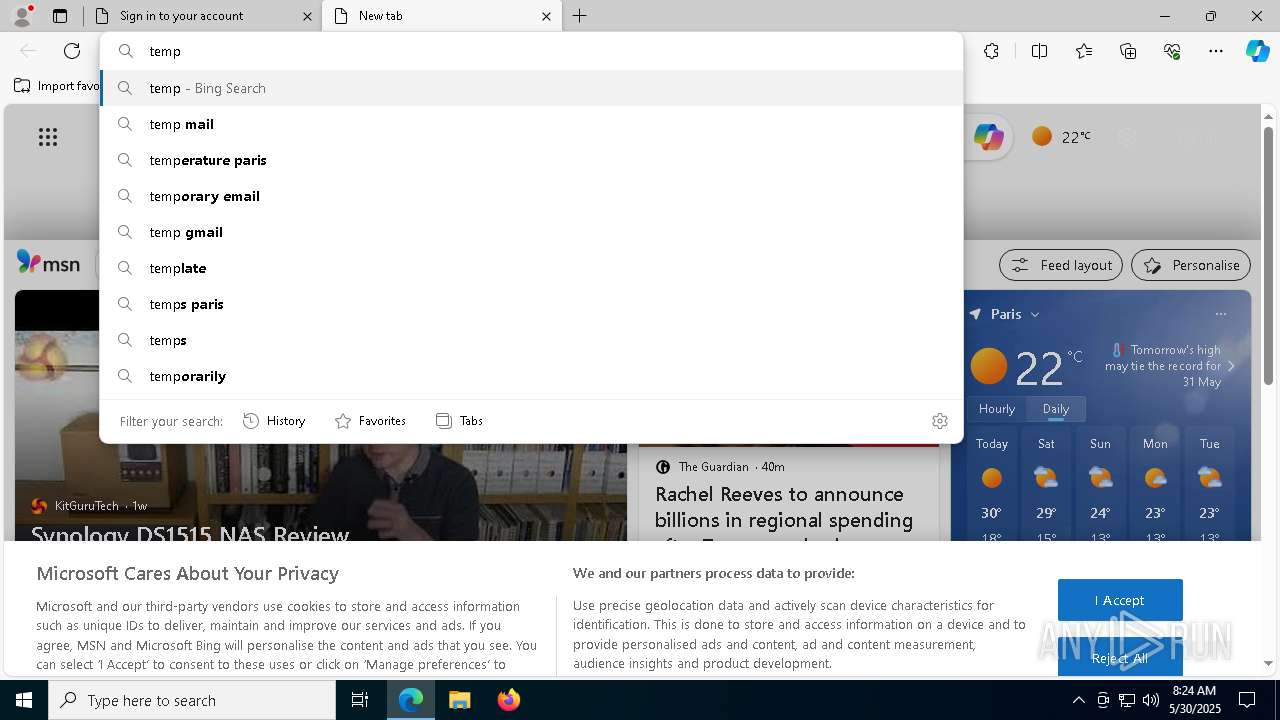1280x720 pixels.
Task: Close the Sign in to your account tab
Action: tap(307, 16)
